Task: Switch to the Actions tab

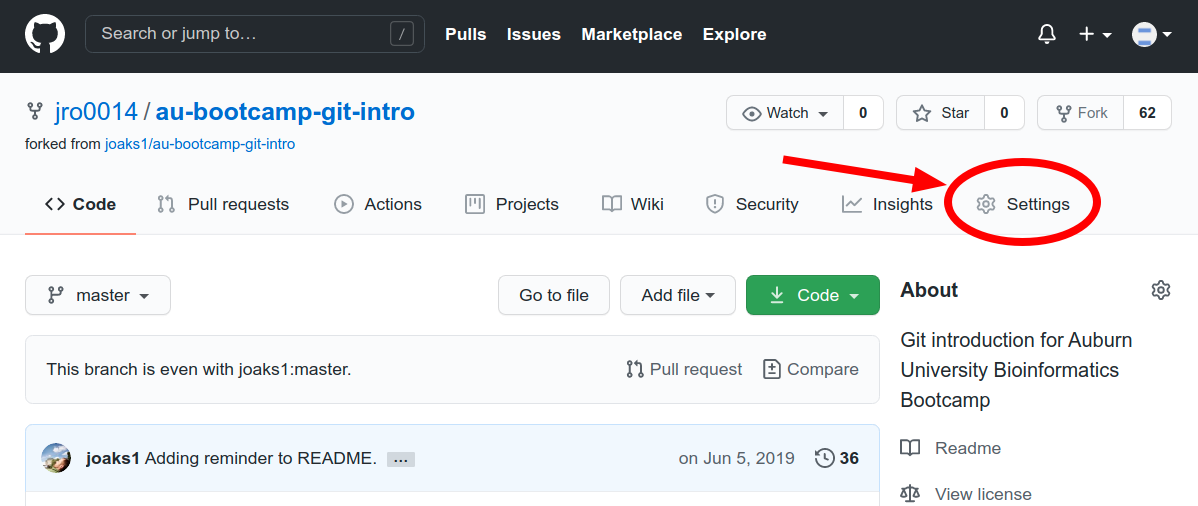Action: (378, 204)
